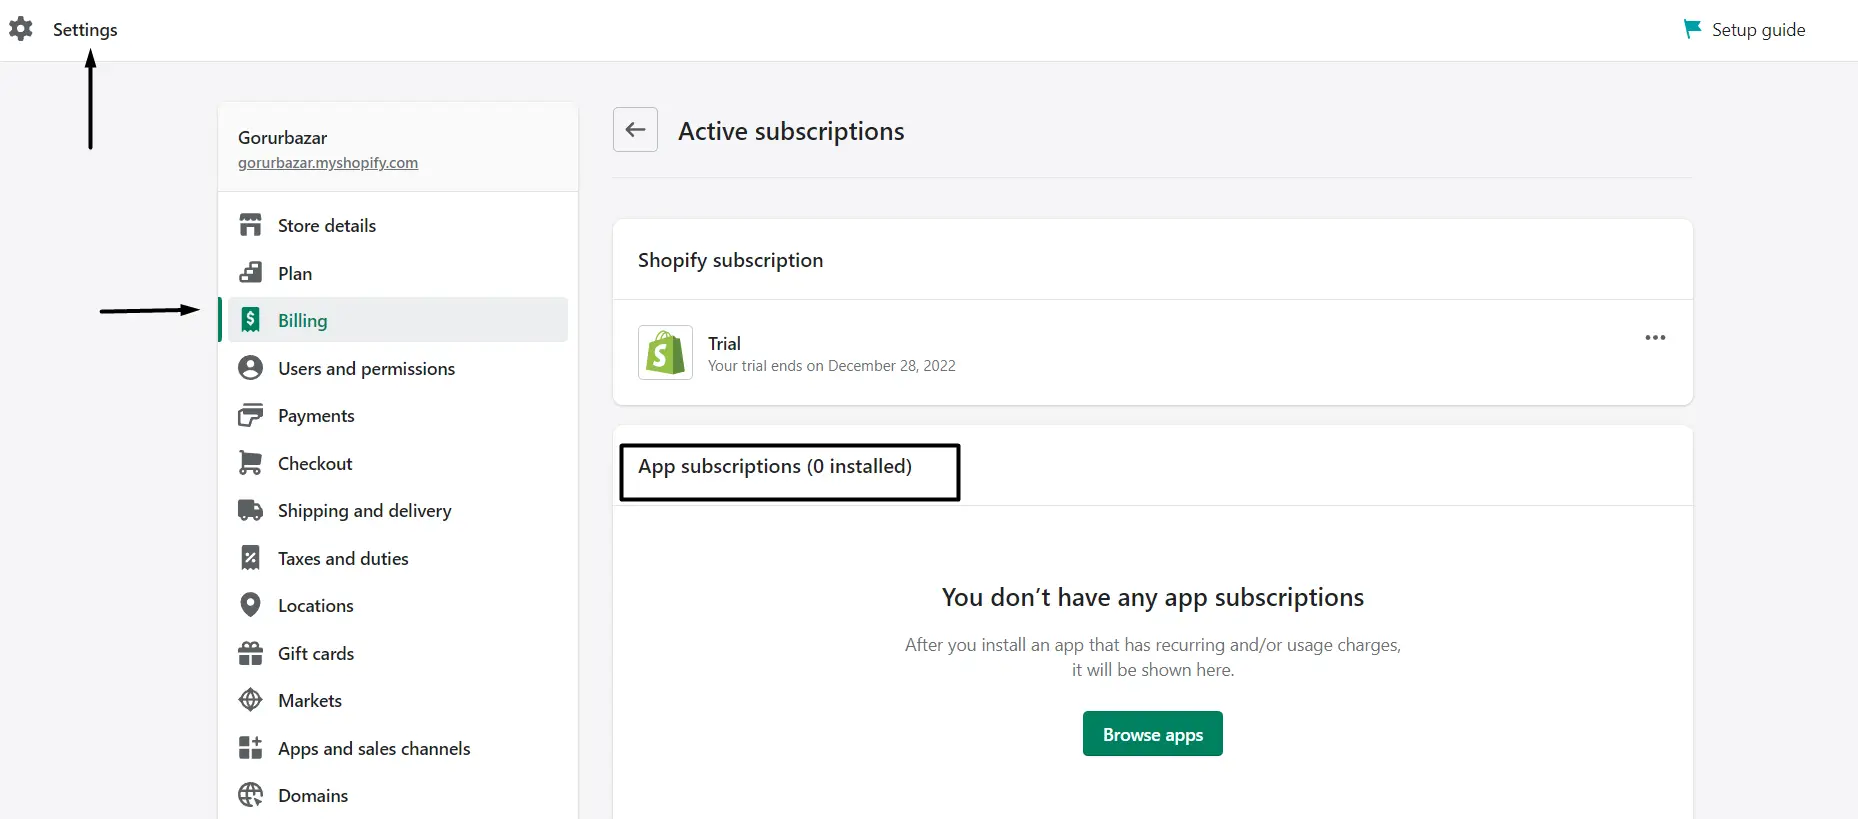The height and width of the screenshot is (819, 1858).
Task: Open Checkout settings
Action: click(x=398, y=463)
